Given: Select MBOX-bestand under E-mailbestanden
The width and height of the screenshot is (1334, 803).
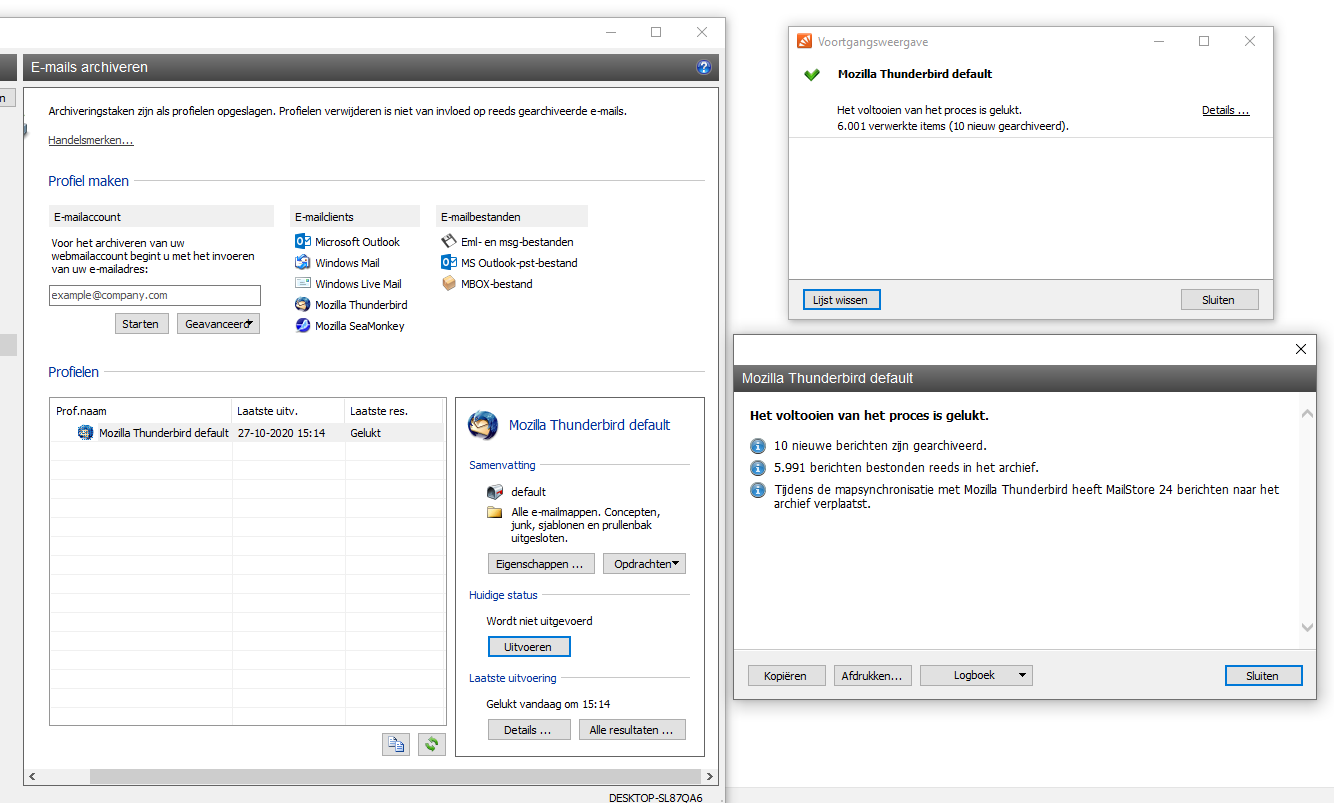Looking at the screenshot, I should click(487, 284).
